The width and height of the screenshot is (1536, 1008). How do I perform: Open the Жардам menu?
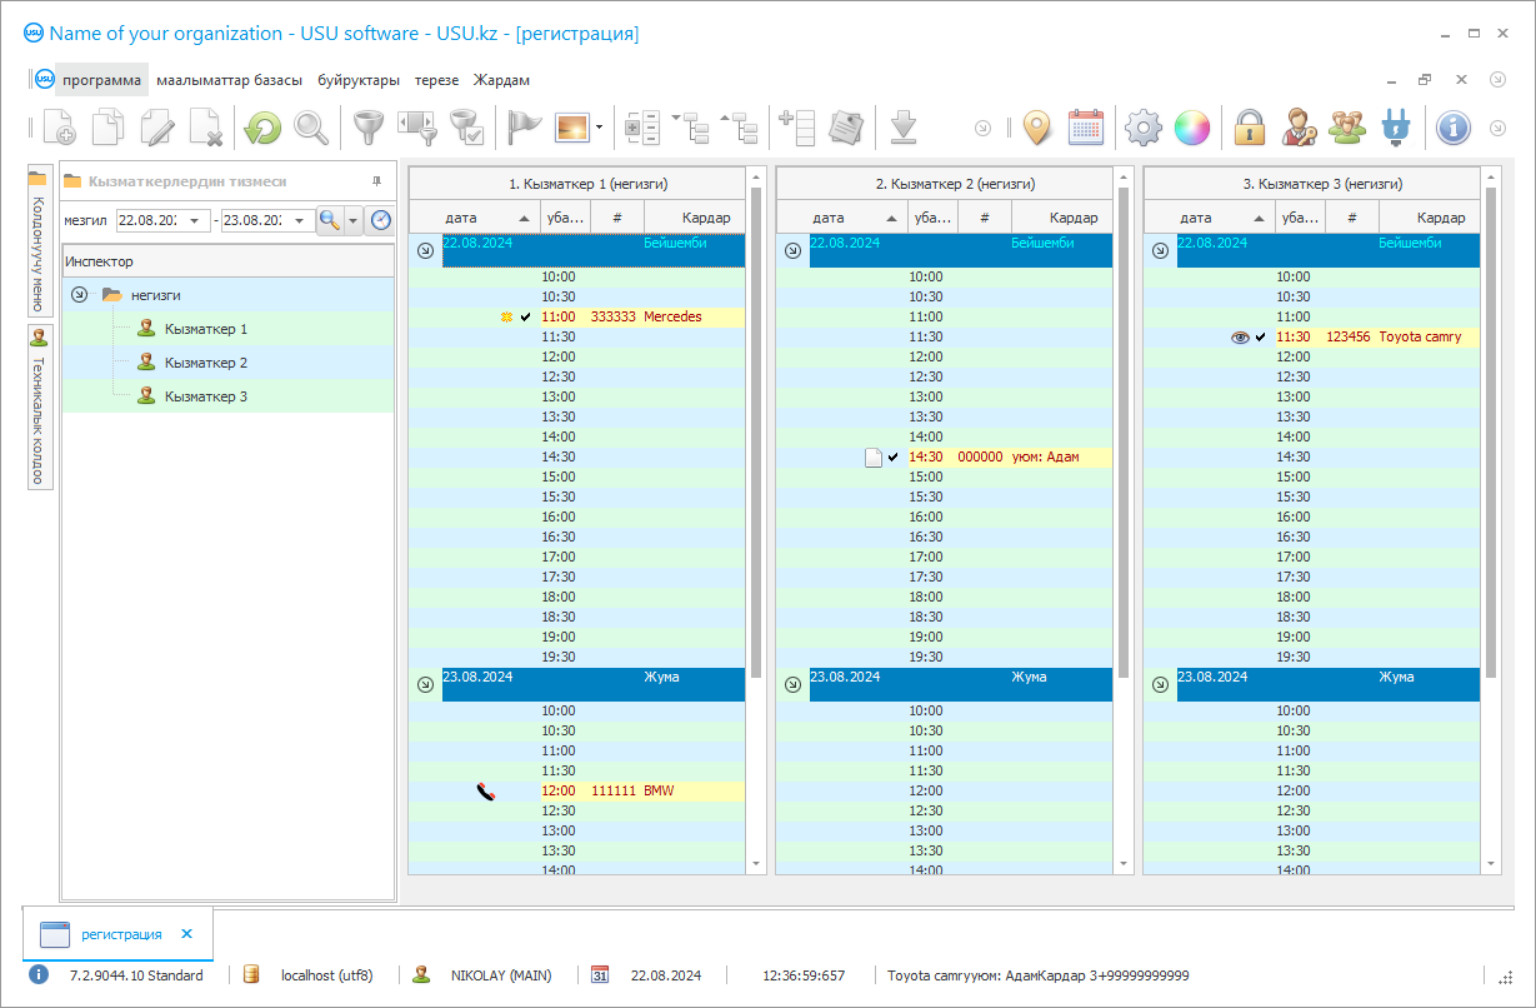click(501, 80)
